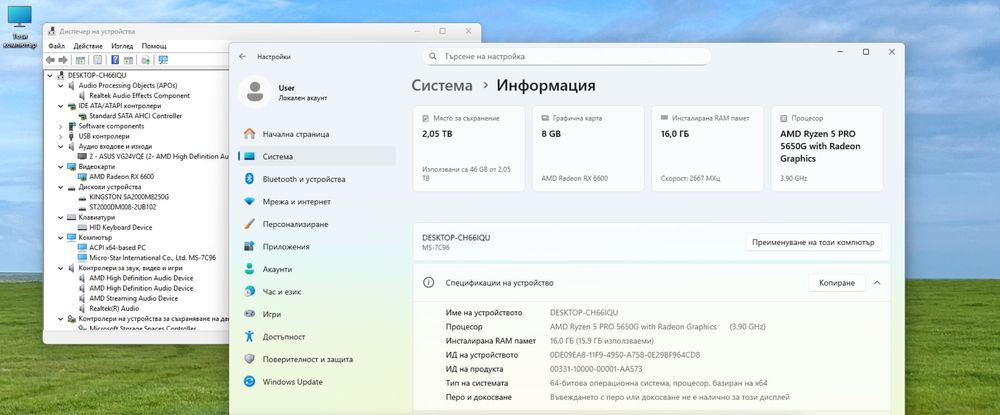The image size is (1000, 415).
Task: Select AMD Streaming Audio Device
Action: (133, 298)
